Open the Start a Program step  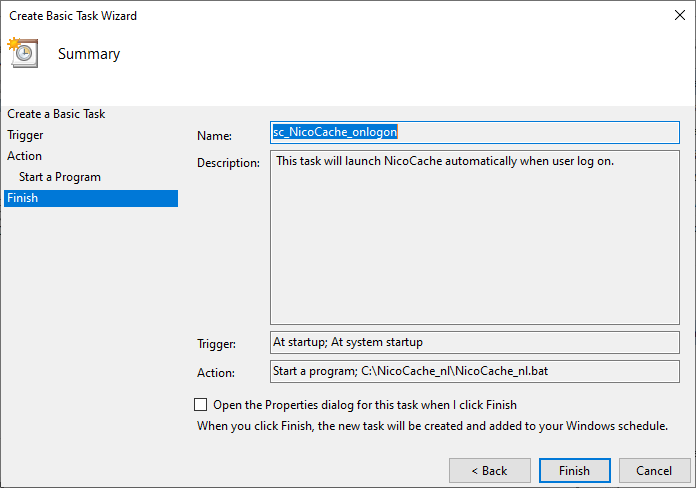tap(60, 177)
